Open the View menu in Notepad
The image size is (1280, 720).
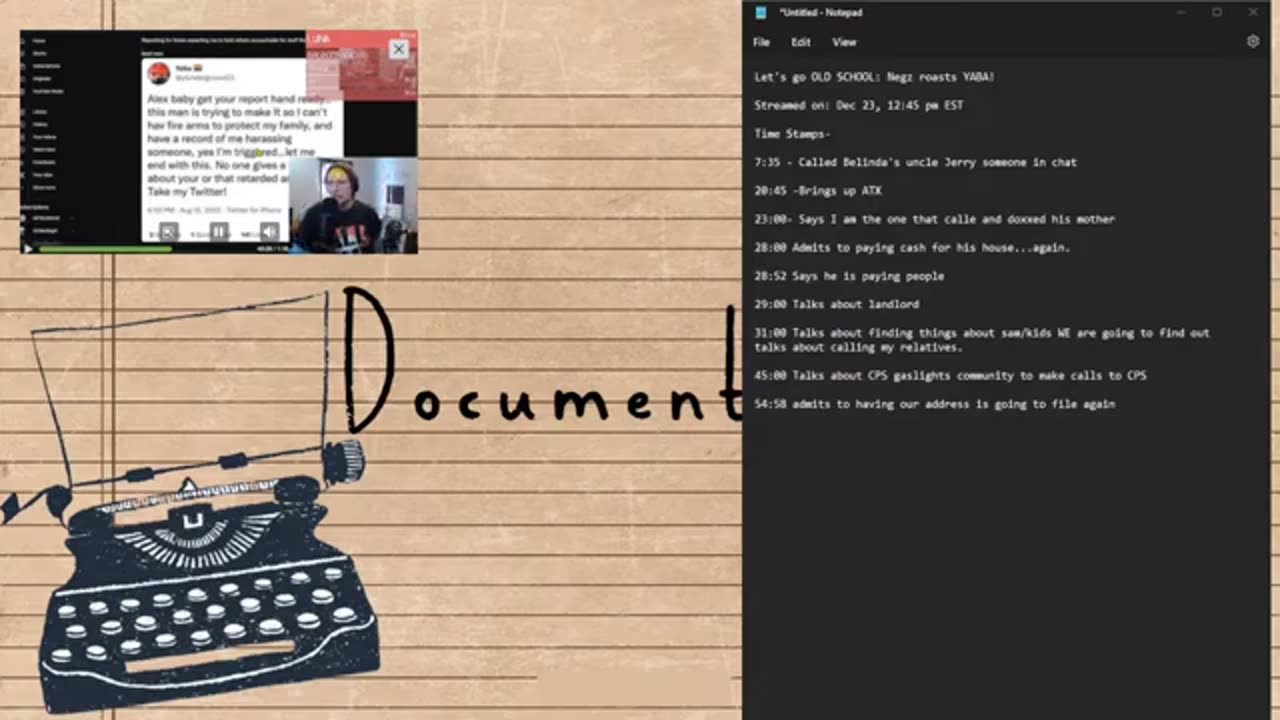[x=844, y=42]
